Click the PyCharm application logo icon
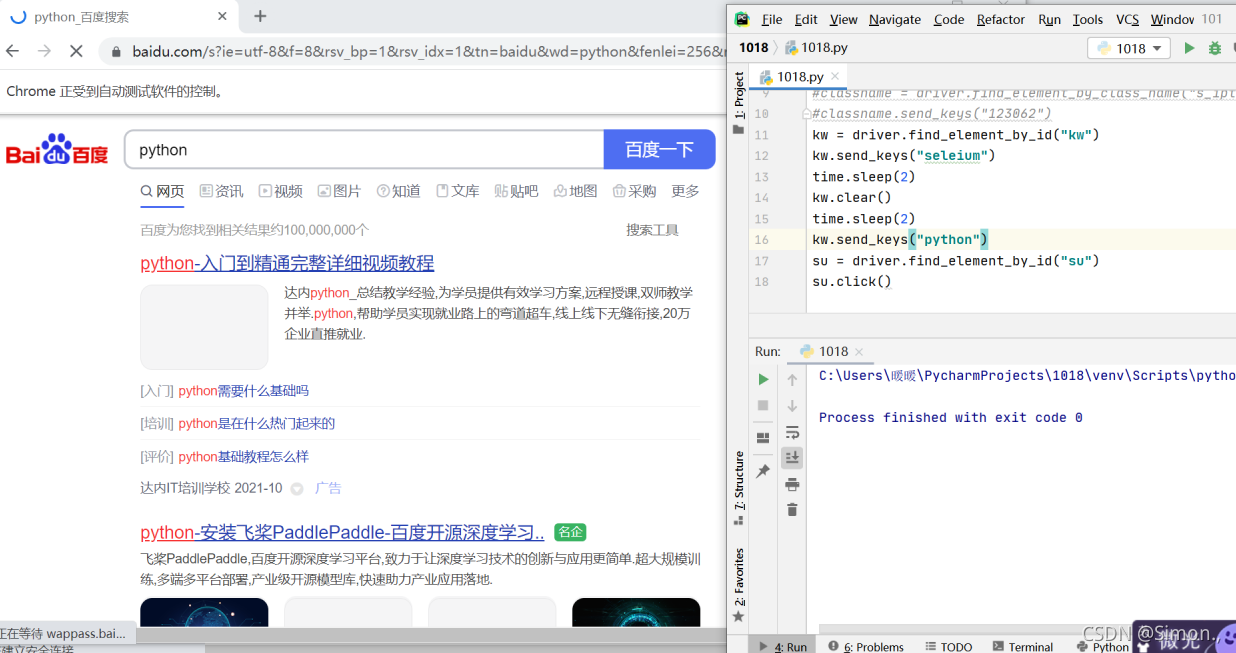The width and height of the screenshot is (1236, 653). point(742,19)
